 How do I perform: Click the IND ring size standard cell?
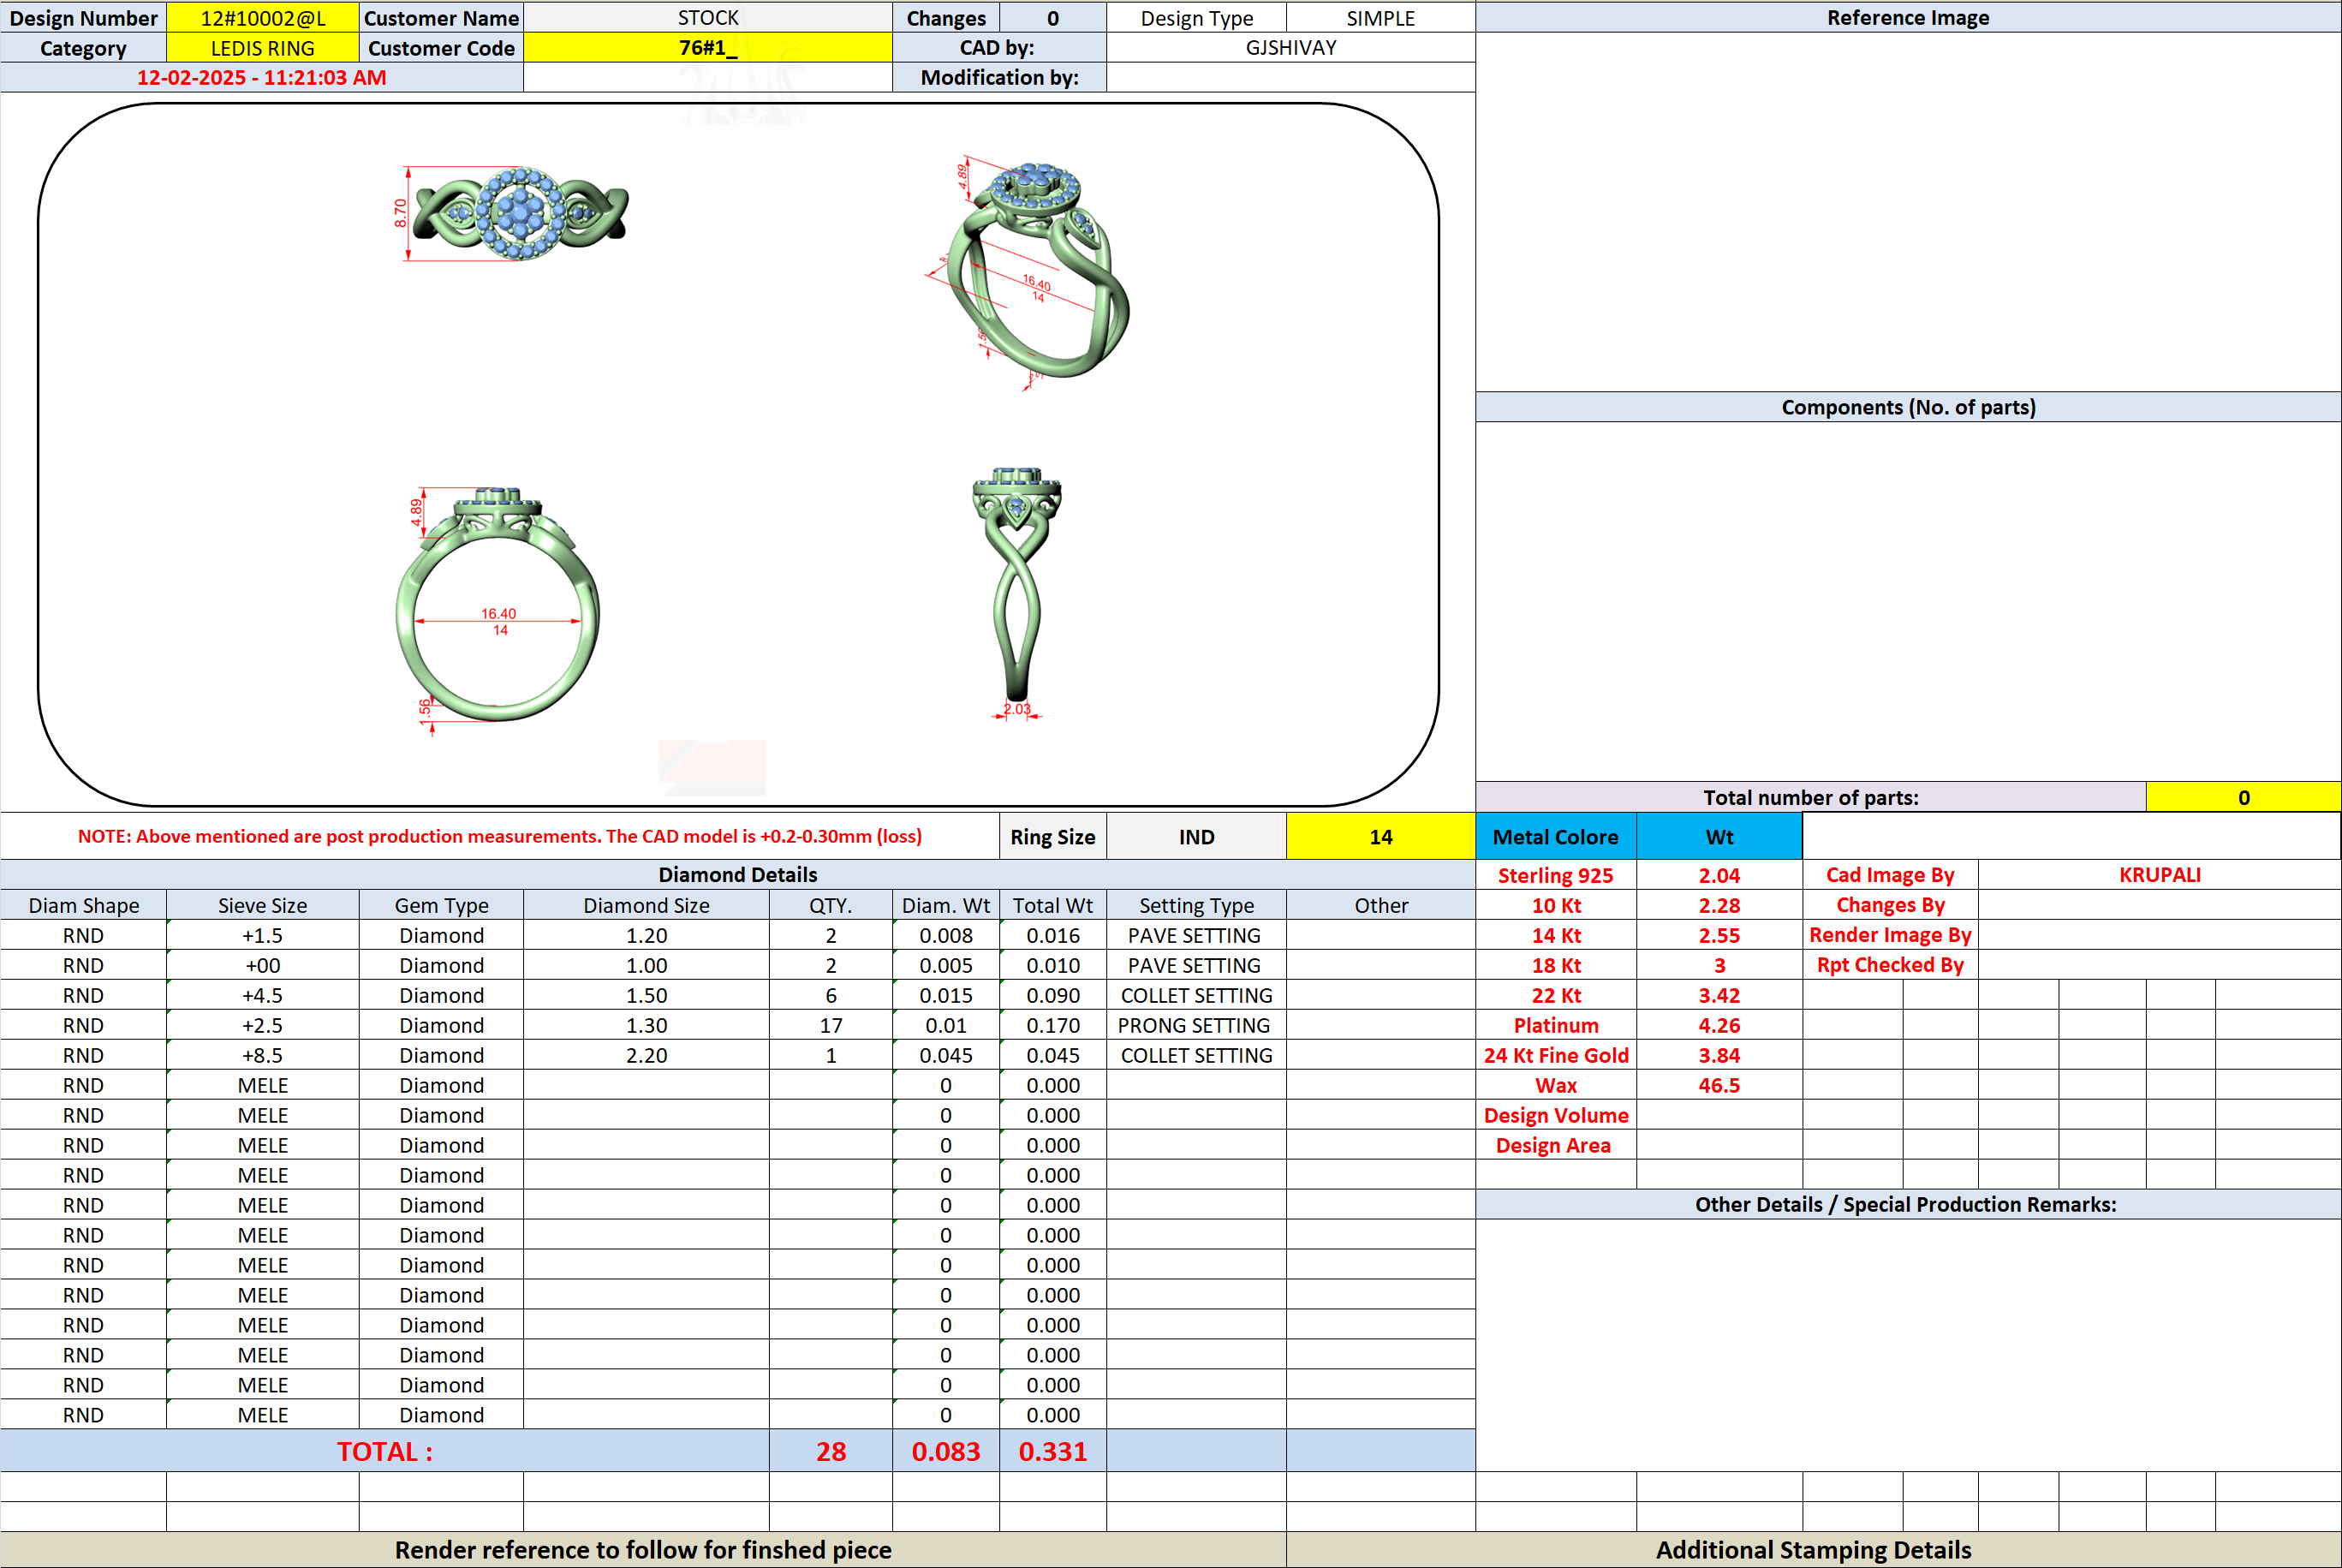(x=1196, y=837)
